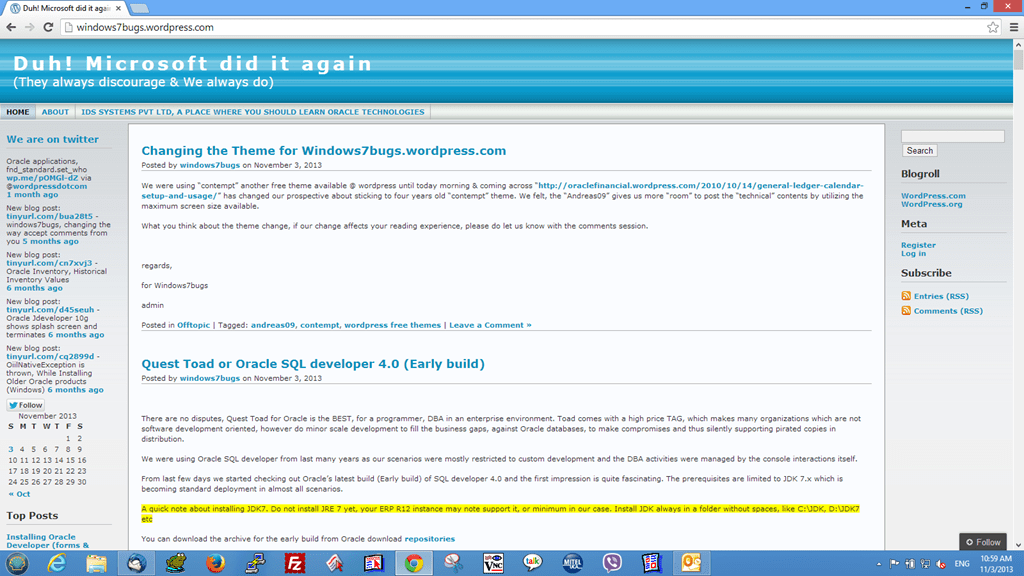Open the tinyurl.com/cn7xvj3 link

(49, 263)
